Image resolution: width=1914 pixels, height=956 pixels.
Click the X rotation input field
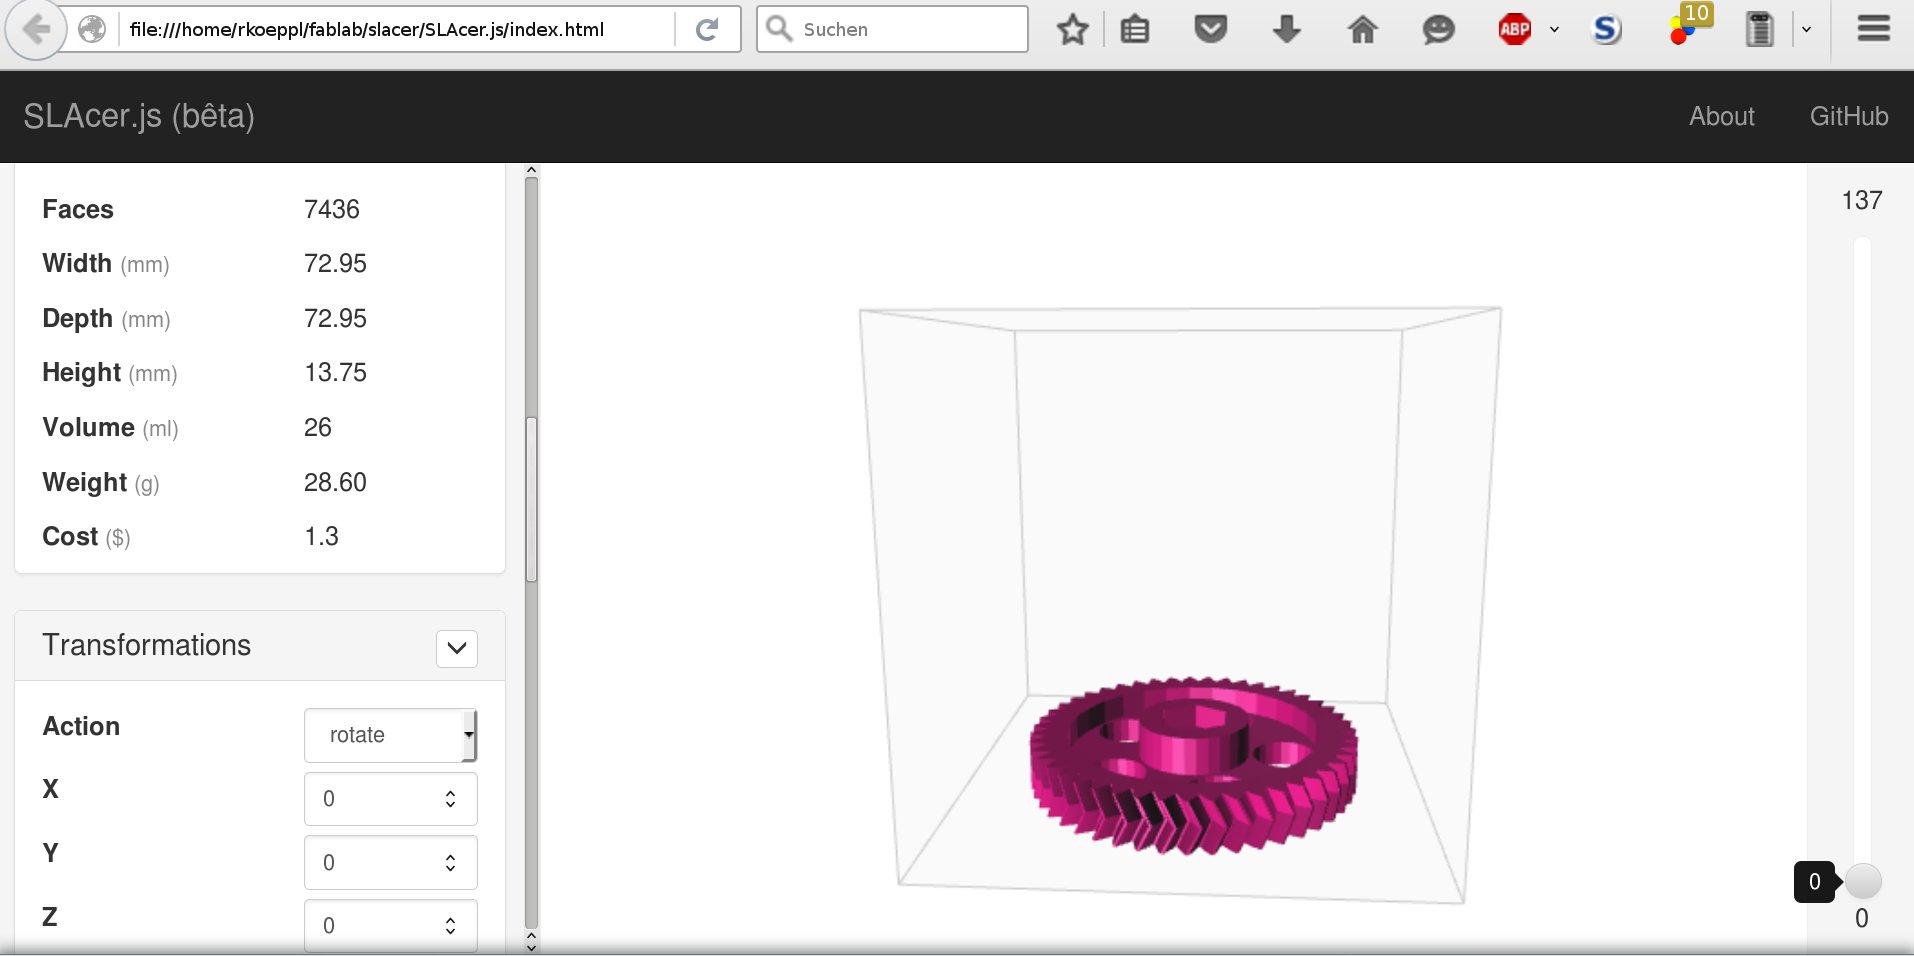(390, 798)
